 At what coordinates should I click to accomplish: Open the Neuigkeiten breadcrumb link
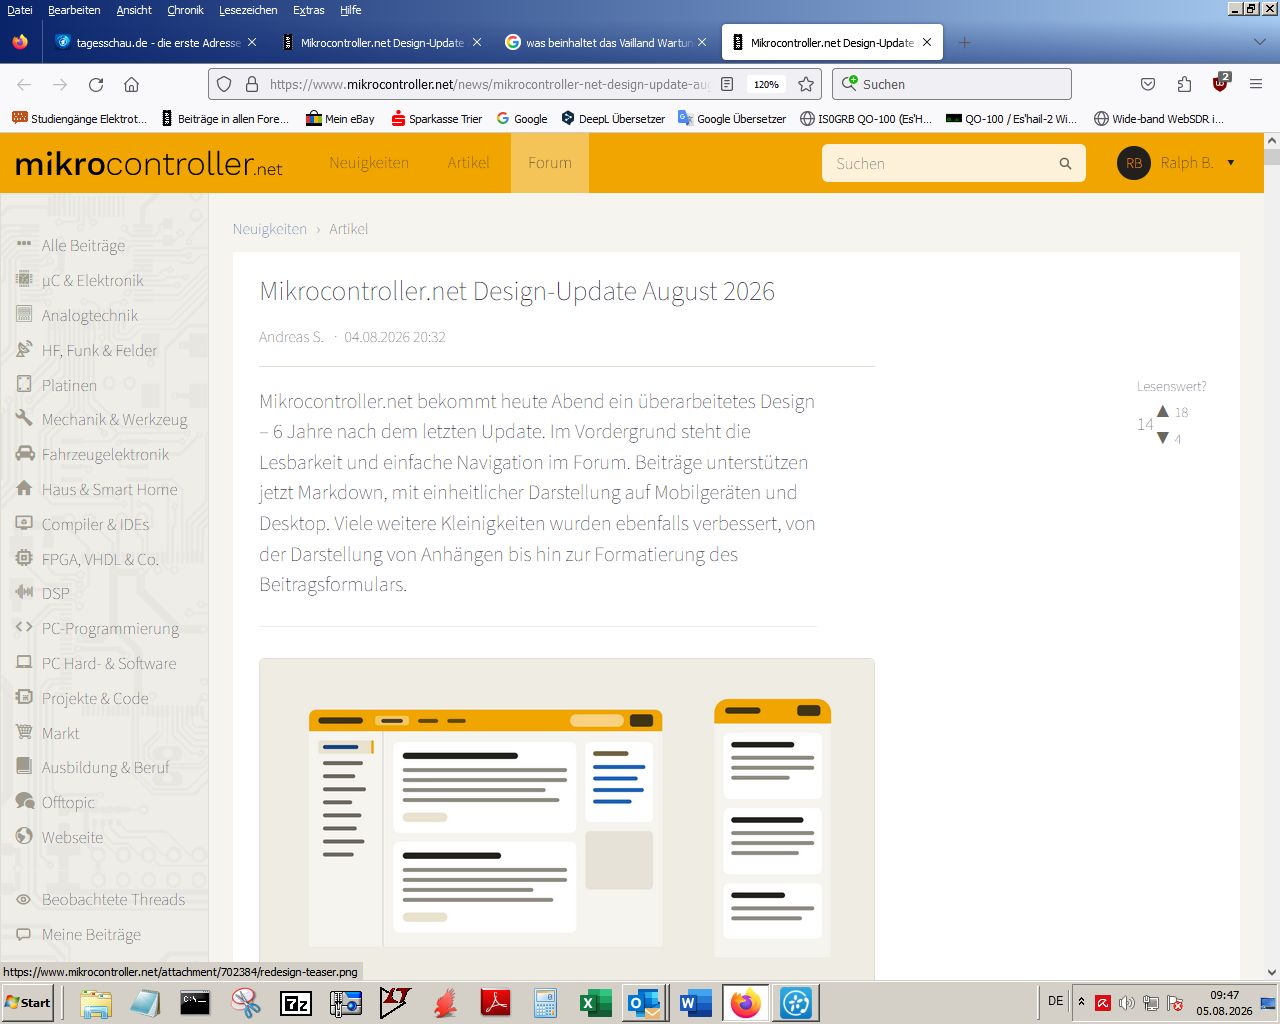coord(270,229)
